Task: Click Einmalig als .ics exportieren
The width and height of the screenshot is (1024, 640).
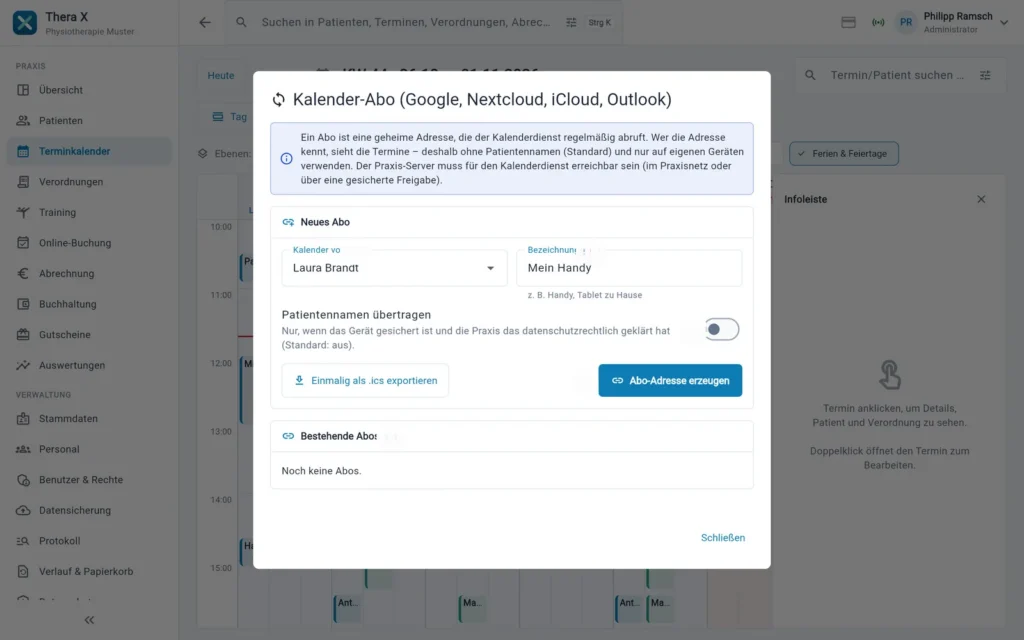Action: coord(365,381)
